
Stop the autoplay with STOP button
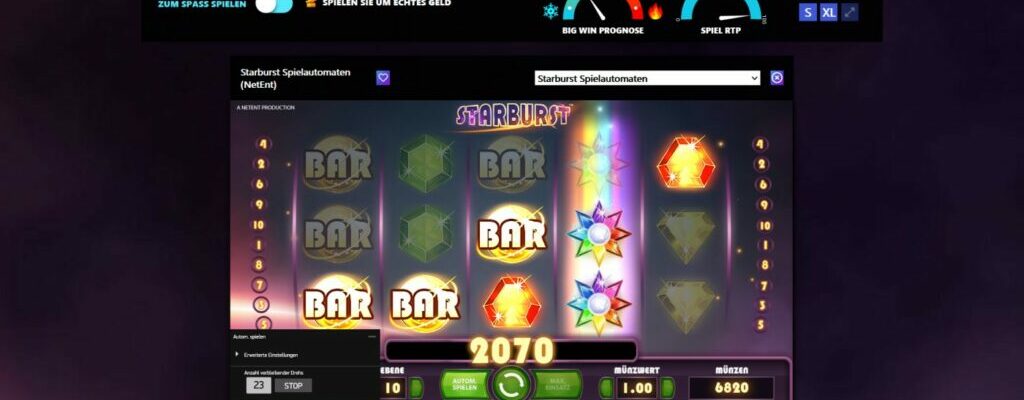point(293,385)
